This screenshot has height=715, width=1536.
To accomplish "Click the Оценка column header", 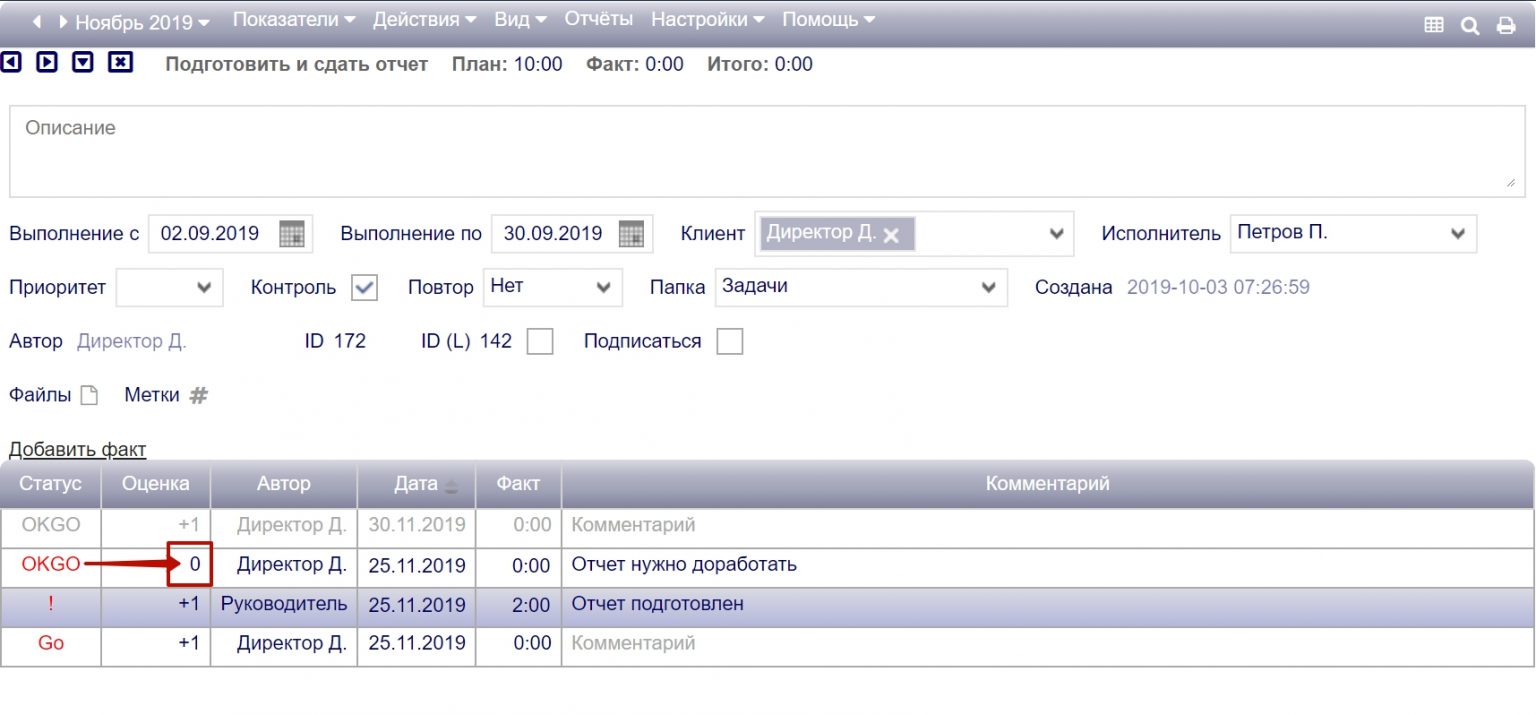I will (x=155, y=484).
